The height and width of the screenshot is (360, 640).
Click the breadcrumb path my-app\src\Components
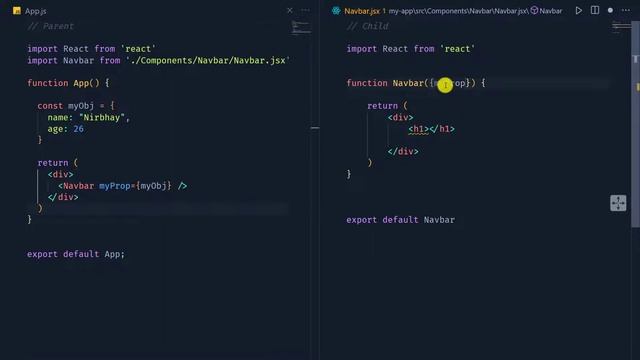point(427,11)
